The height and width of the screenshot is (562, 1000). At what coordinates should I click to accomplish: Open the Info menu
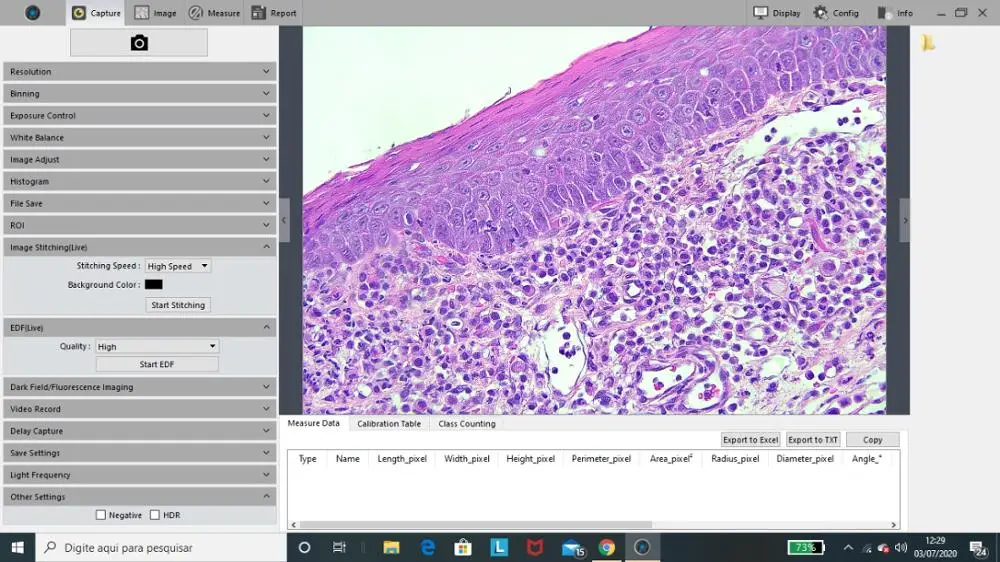(895, 13)
